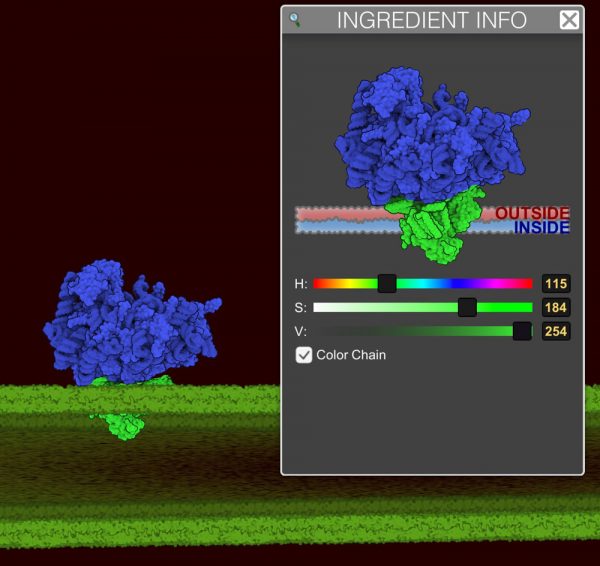Click the Color Chain label text

351,355
